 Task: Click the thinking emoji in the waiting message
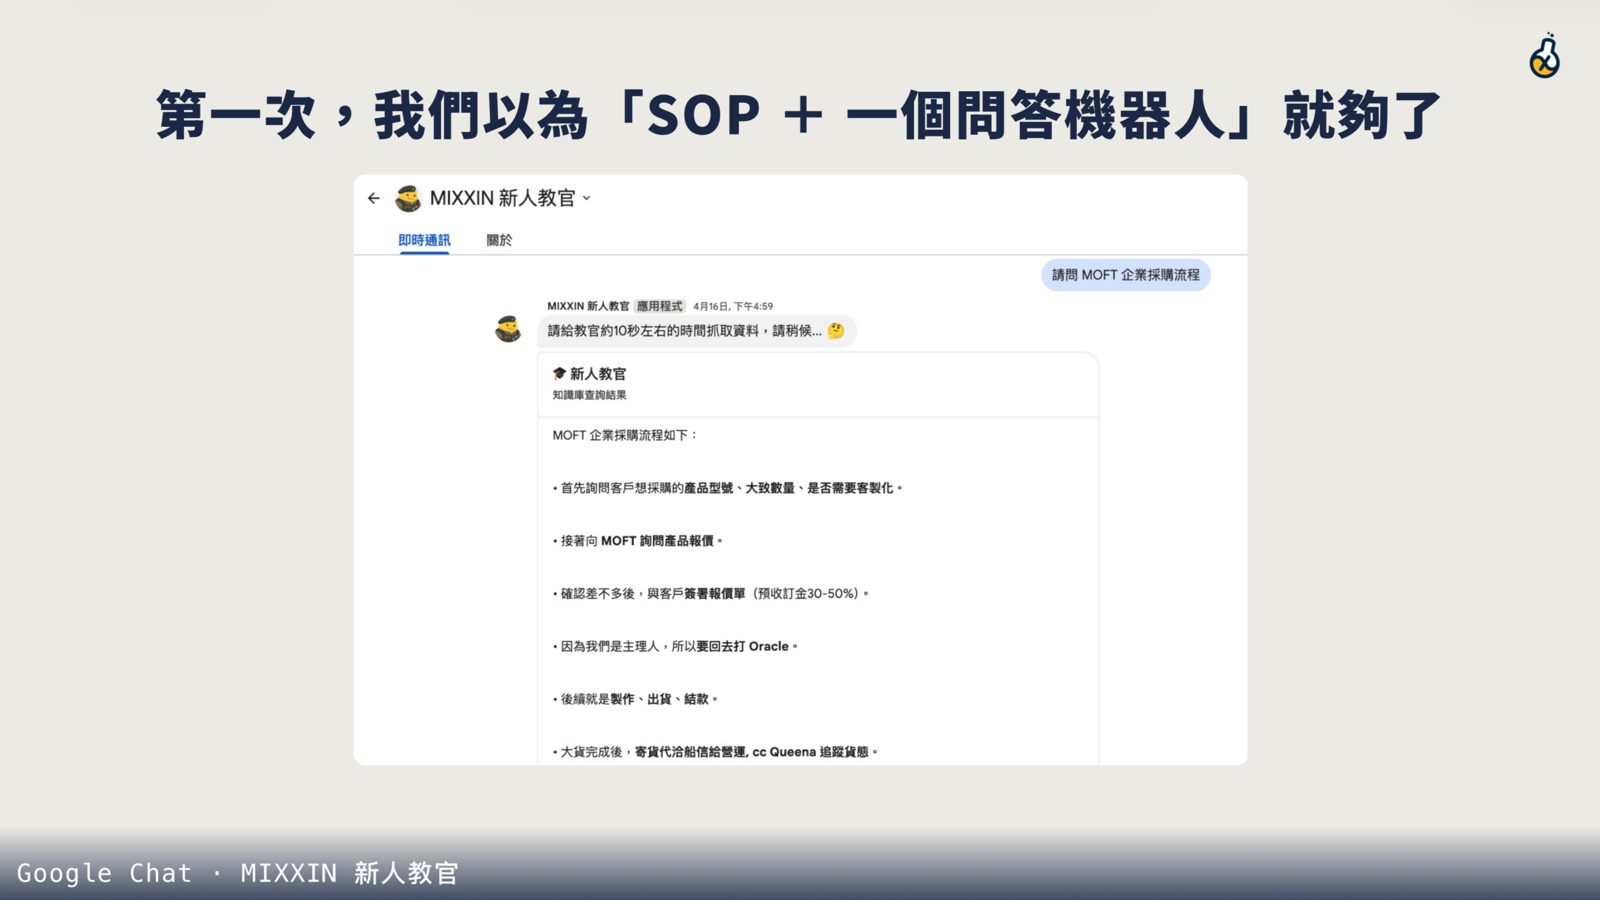(836, 331)
